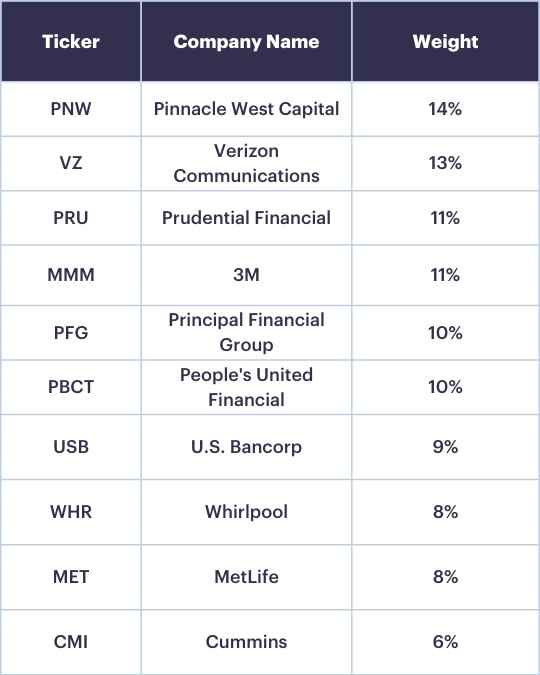Click the 14% weight value
Screen dimensions: 540x675
click(x=445, y=109)
